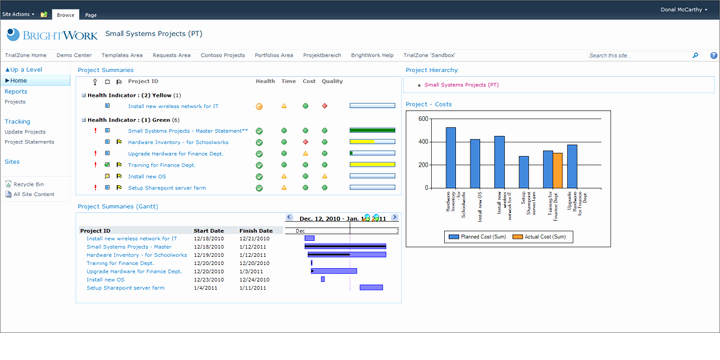Click the Project Summaries (Gantt) web part title

(x=118, y=207)
